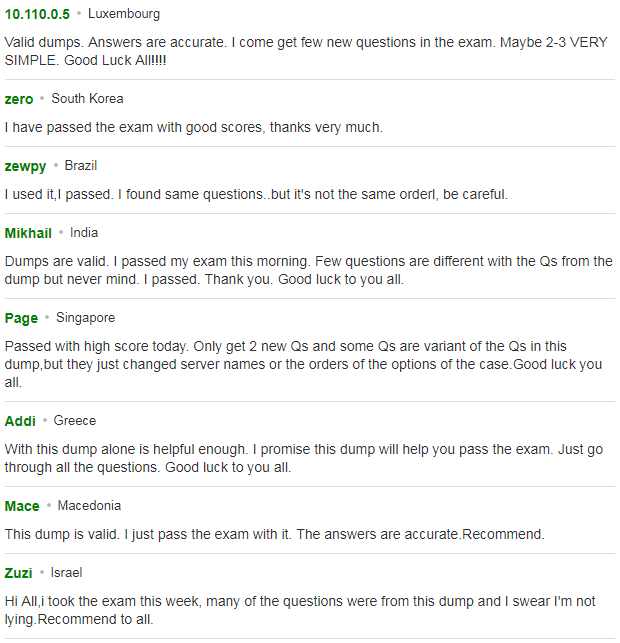
Task: Select the zewpy reviewer name
Action: coord(25,166)
